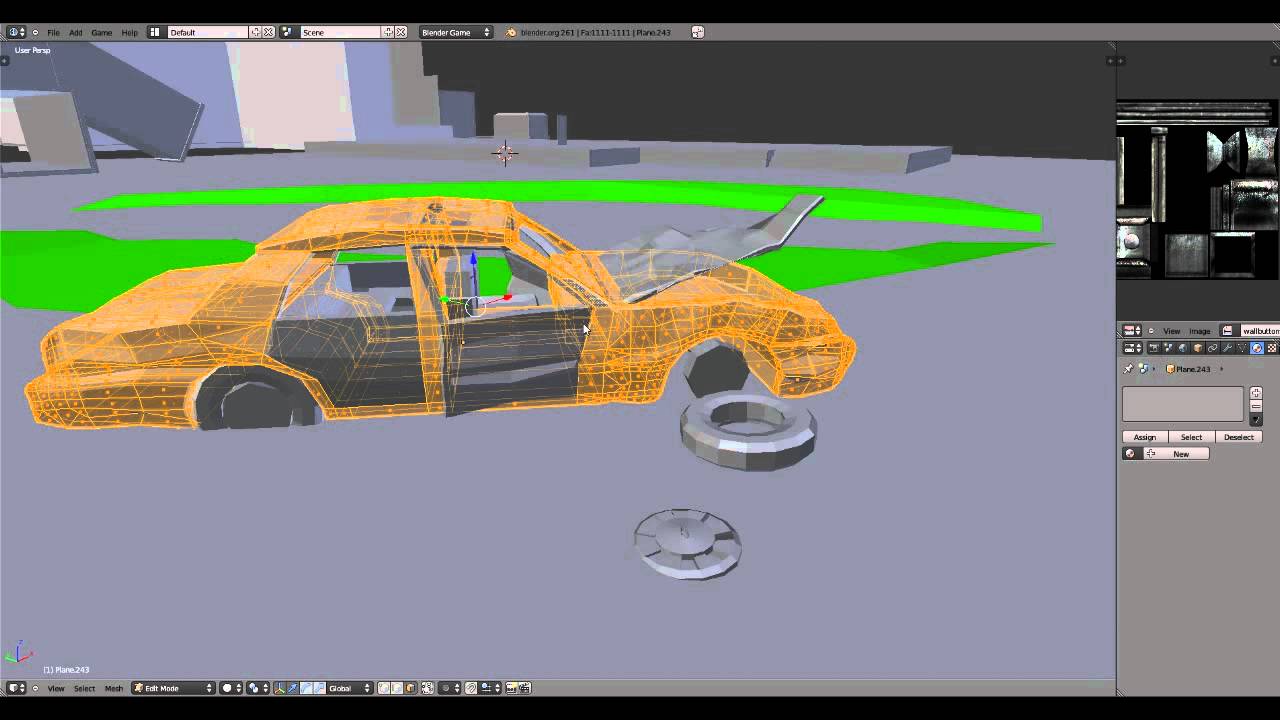
Task: Open the Edit Mode dropdown
Action: click(x=170, y=688)
